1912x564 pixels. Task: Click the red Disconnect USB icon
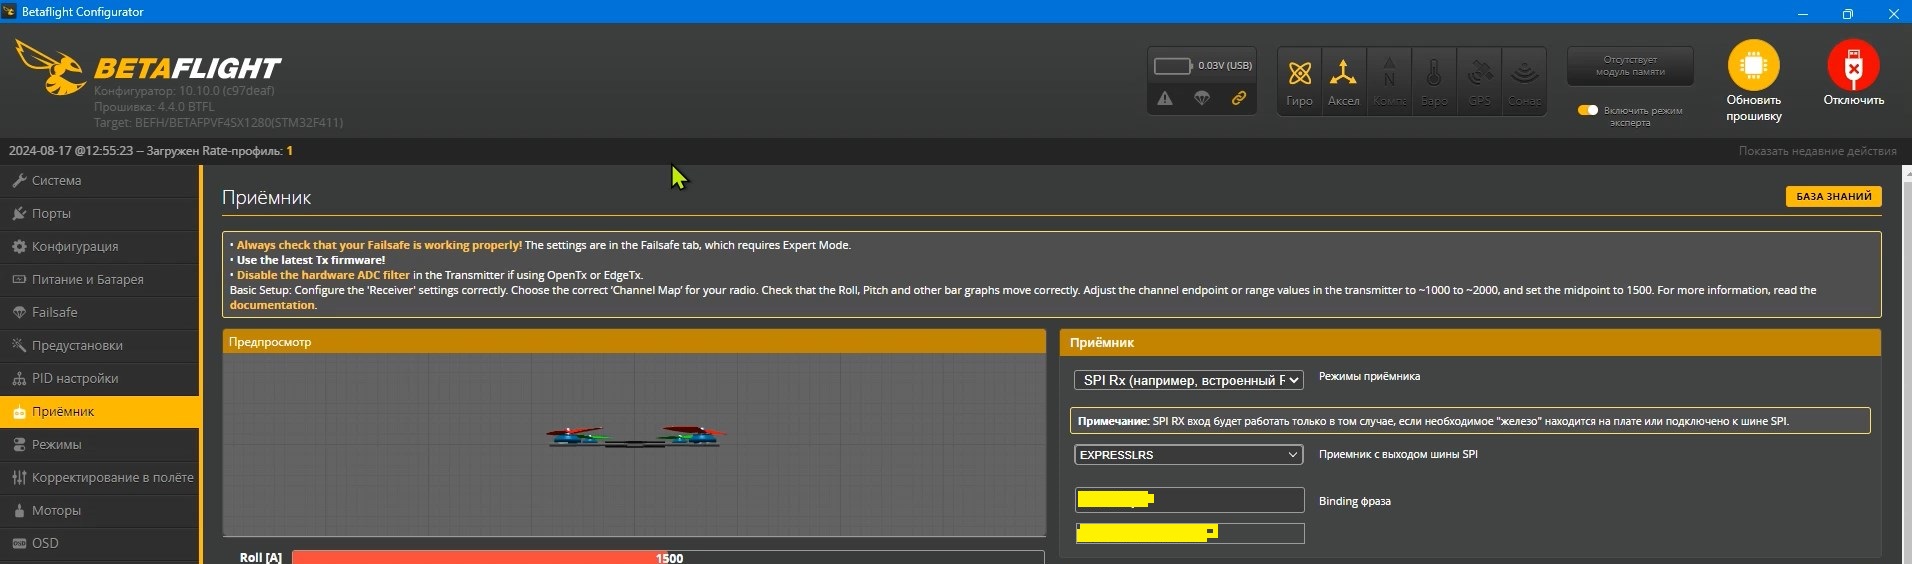point(1852,66)
